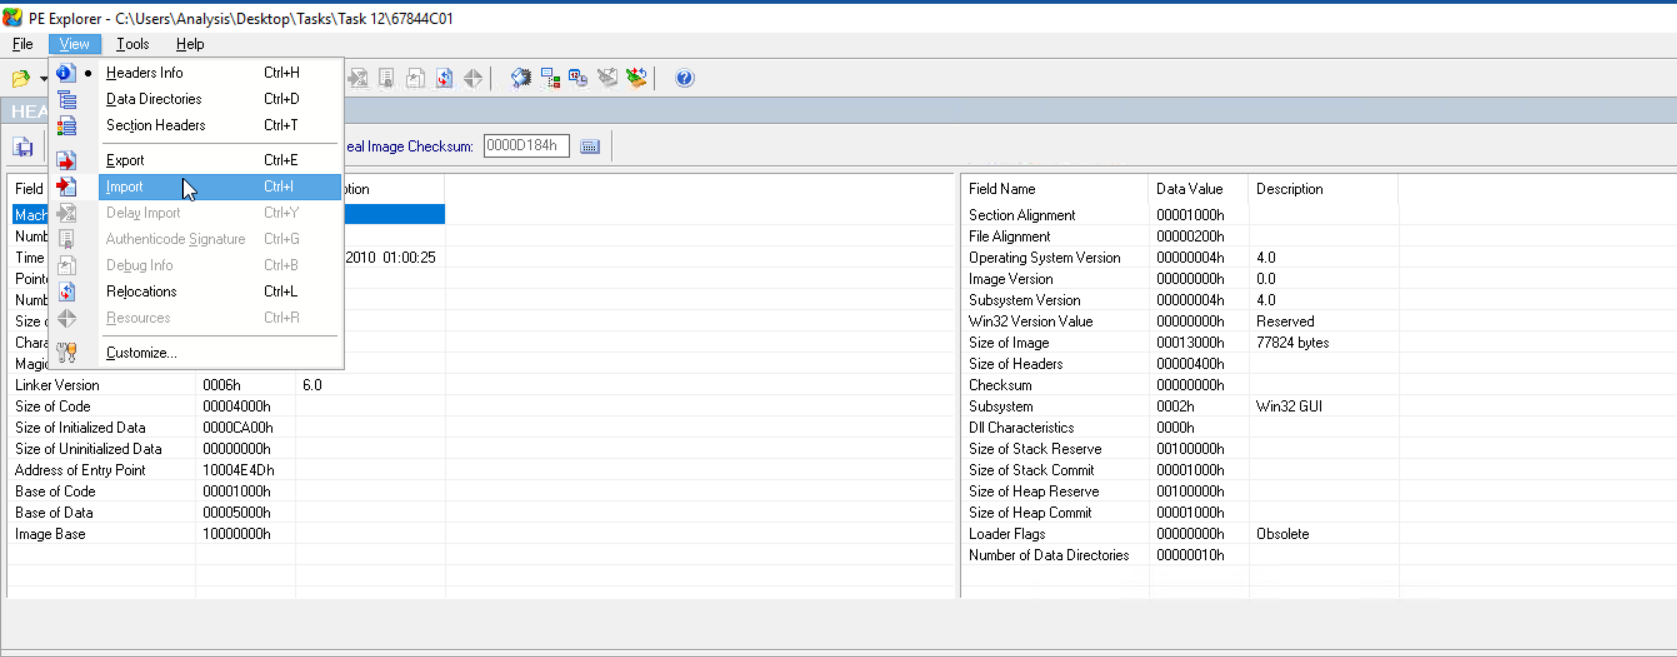Click the Relocations button in the toolbar
Viewport: 1677px width, 657px height.
444,78
